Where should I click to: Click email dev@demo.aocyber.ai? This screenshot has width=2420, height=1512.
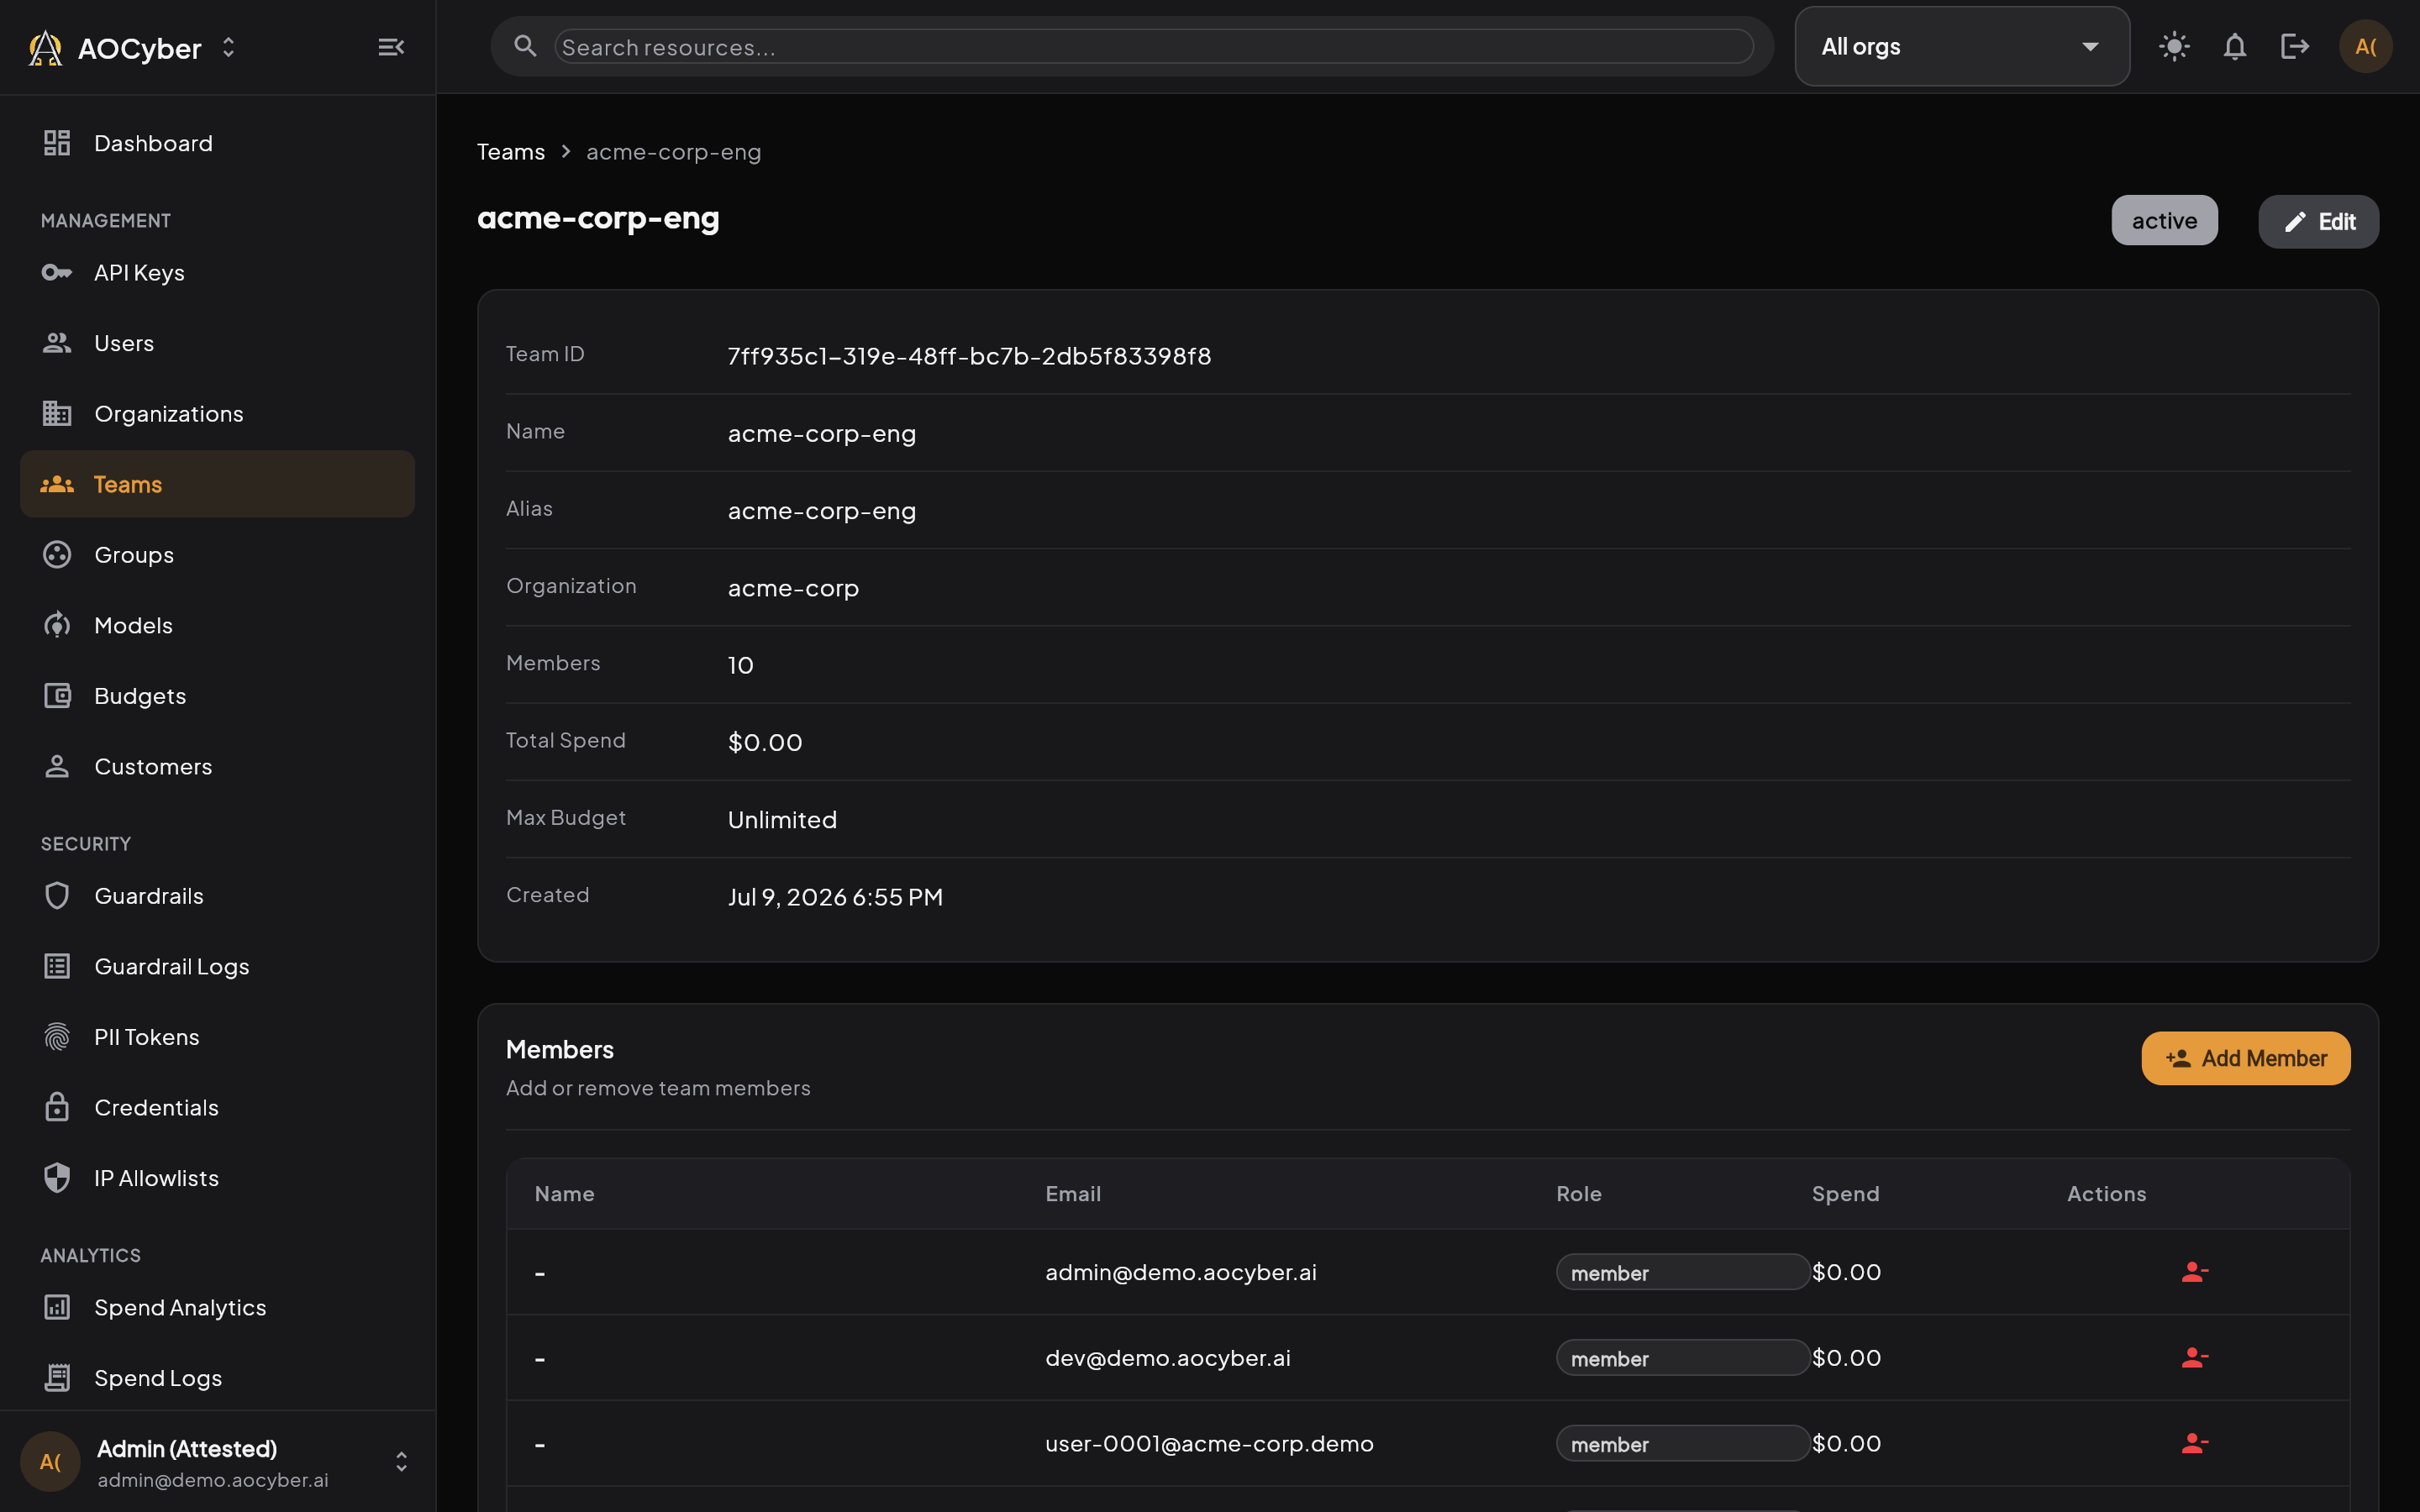(1168, 1358)
